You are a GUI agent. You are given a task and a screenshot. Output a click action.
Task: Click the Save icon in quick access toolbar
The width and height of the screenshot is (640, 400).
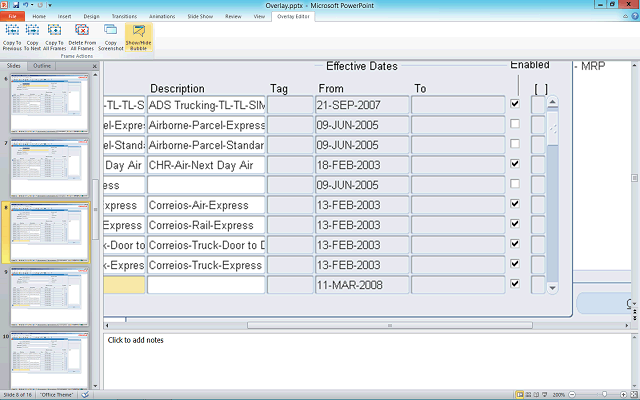pos(18,5)
